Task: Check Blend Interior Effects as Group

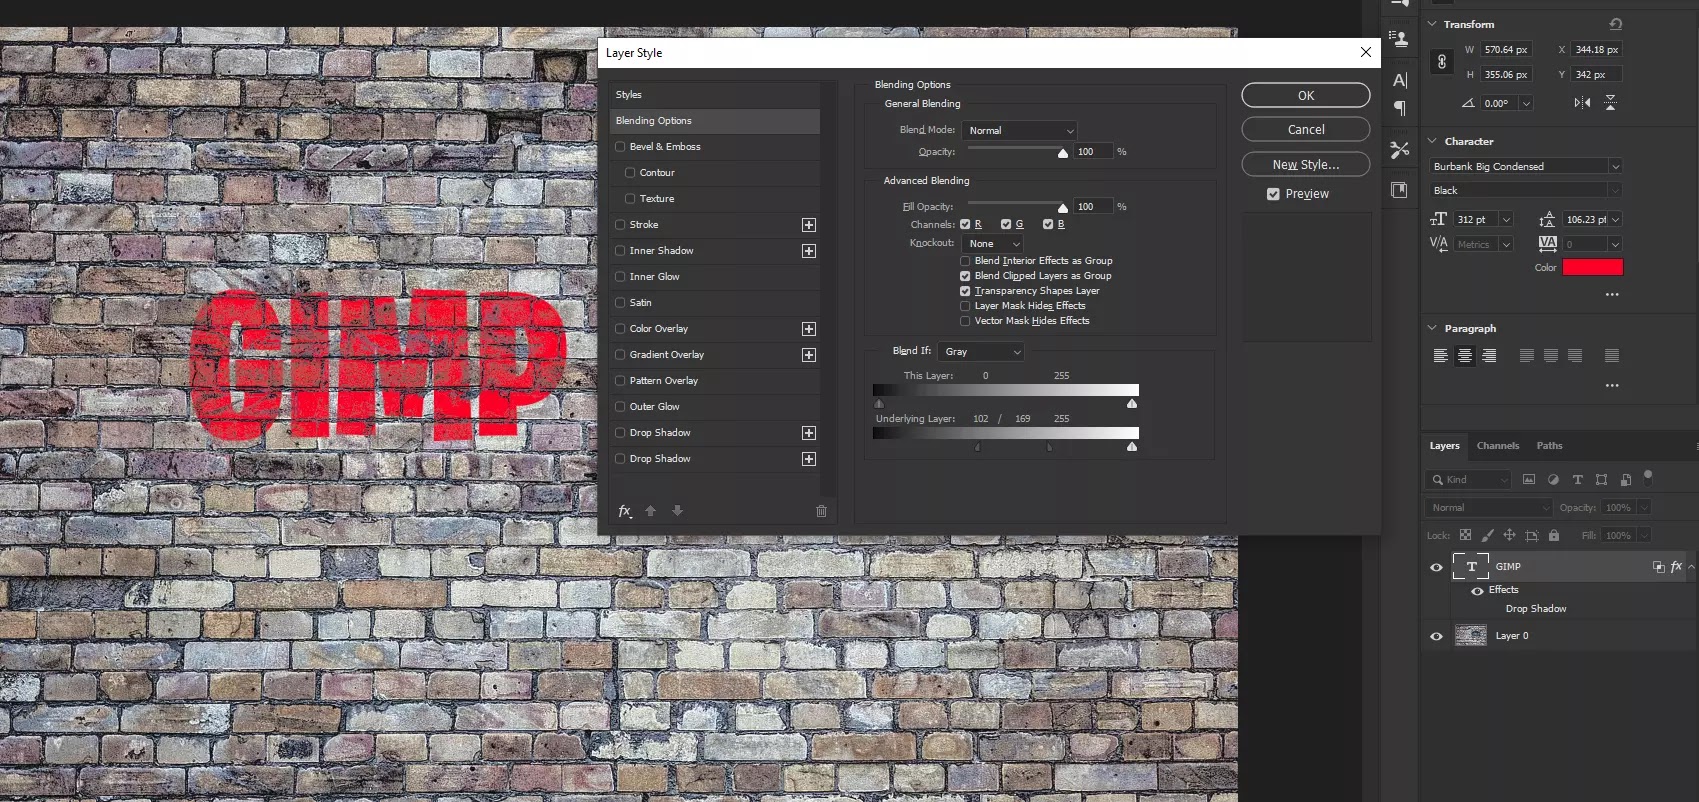Action: coord(965,261)
